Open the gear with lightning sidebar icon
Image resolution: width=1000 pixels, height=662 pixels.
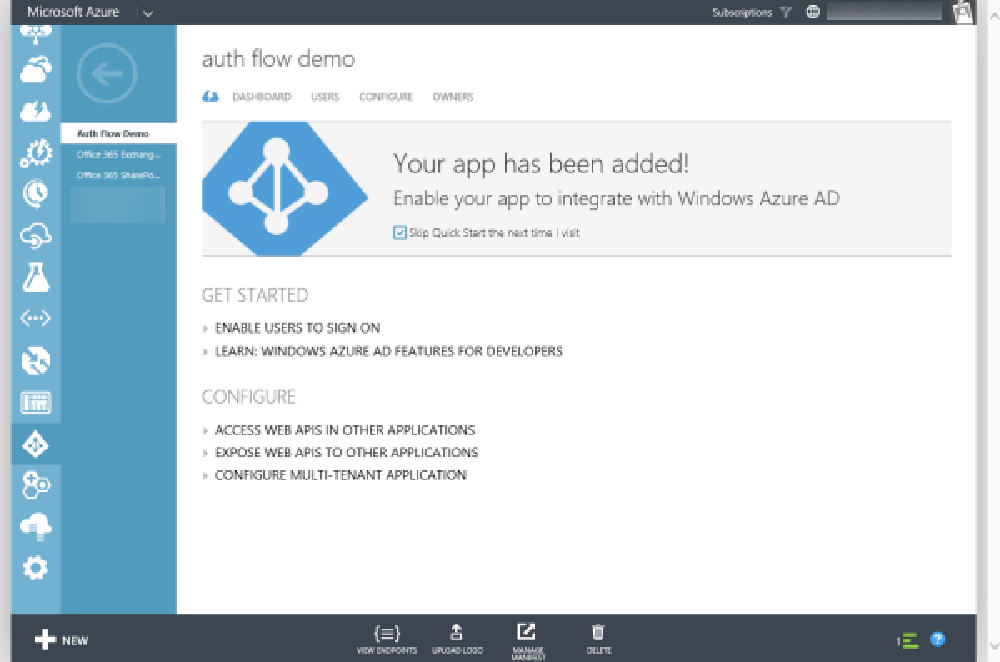pyautogui.click(x=35, y=153)
